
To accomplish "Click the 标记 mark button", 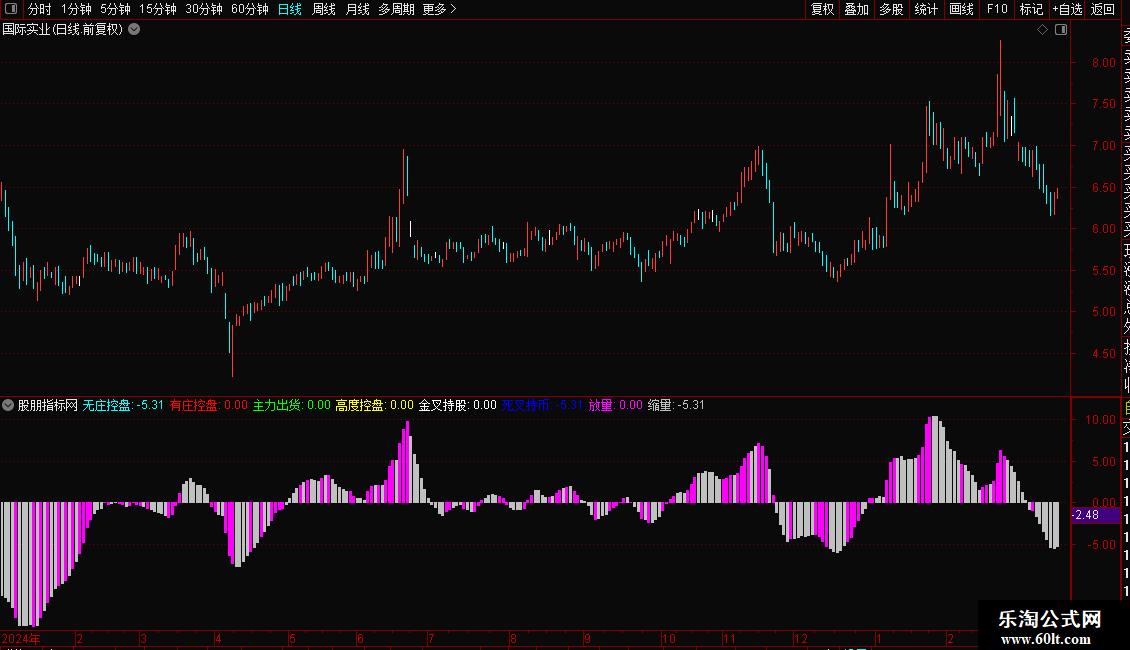I will 1031,9.
